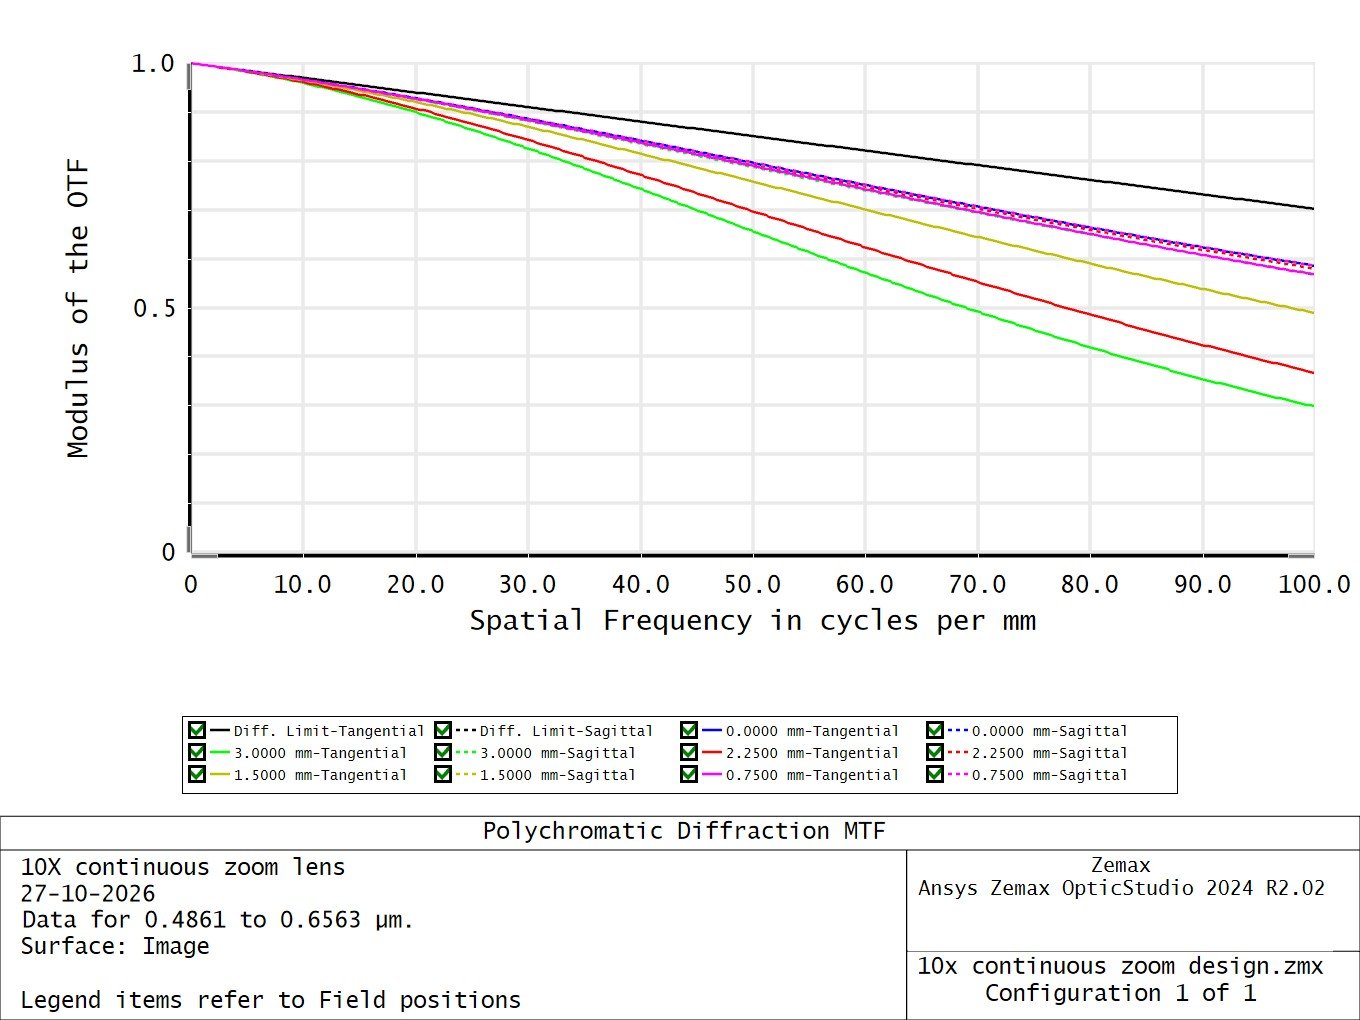Click the x-axis tick label 50.0

(x=753, y=584)
